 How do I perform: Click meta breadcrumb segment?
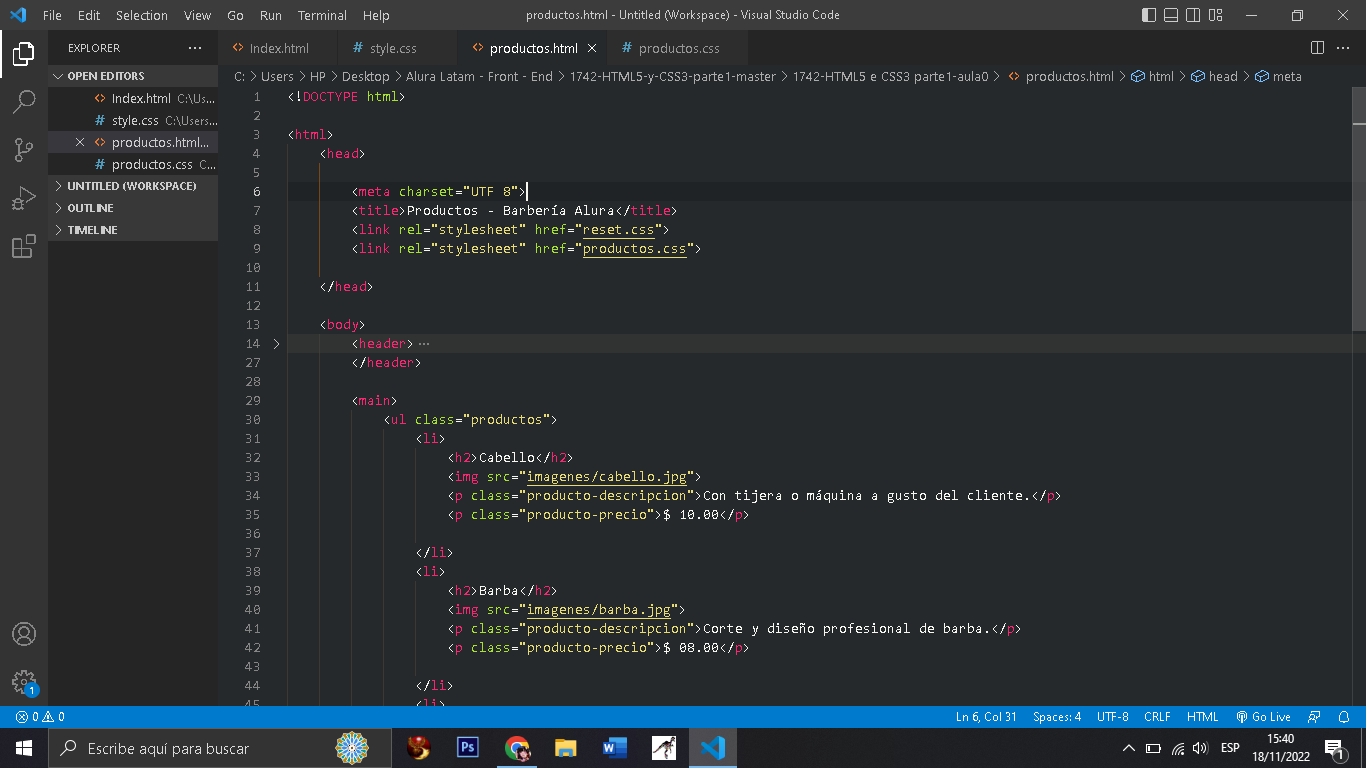[x=1278, y=76]
